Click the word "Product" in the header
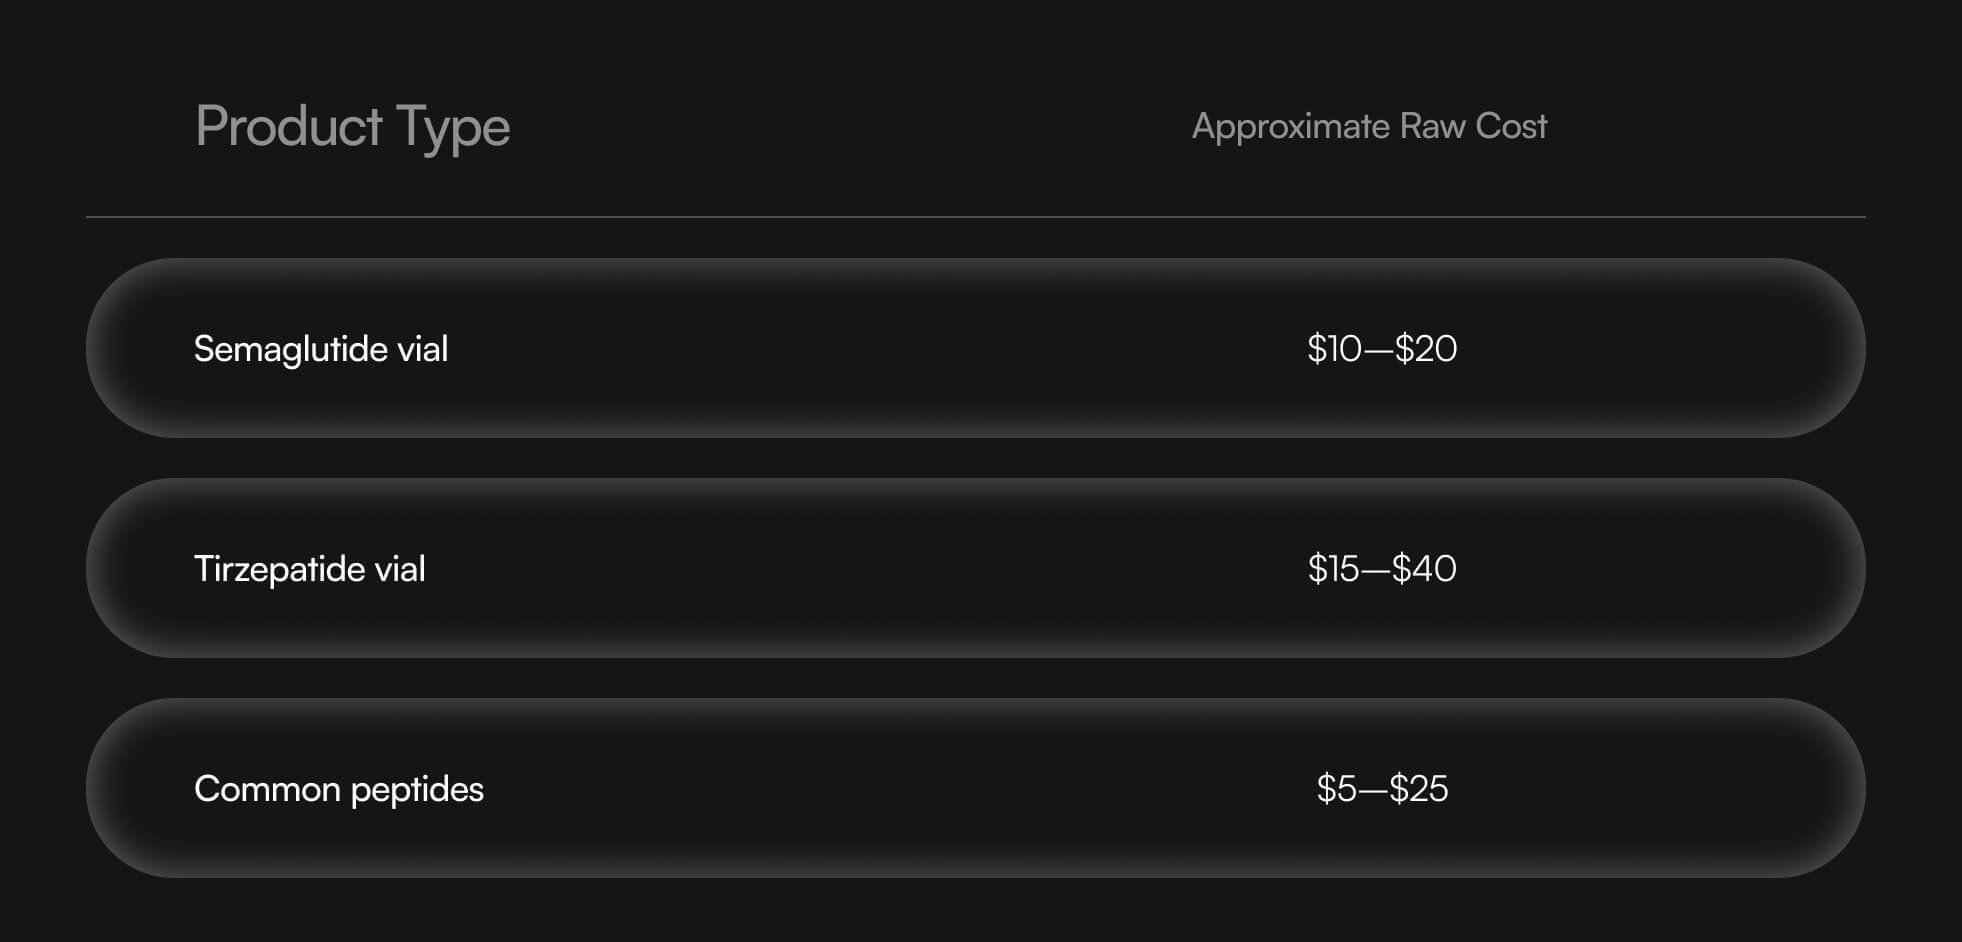Screen dimensions: 1962x942 pos(289,126)
